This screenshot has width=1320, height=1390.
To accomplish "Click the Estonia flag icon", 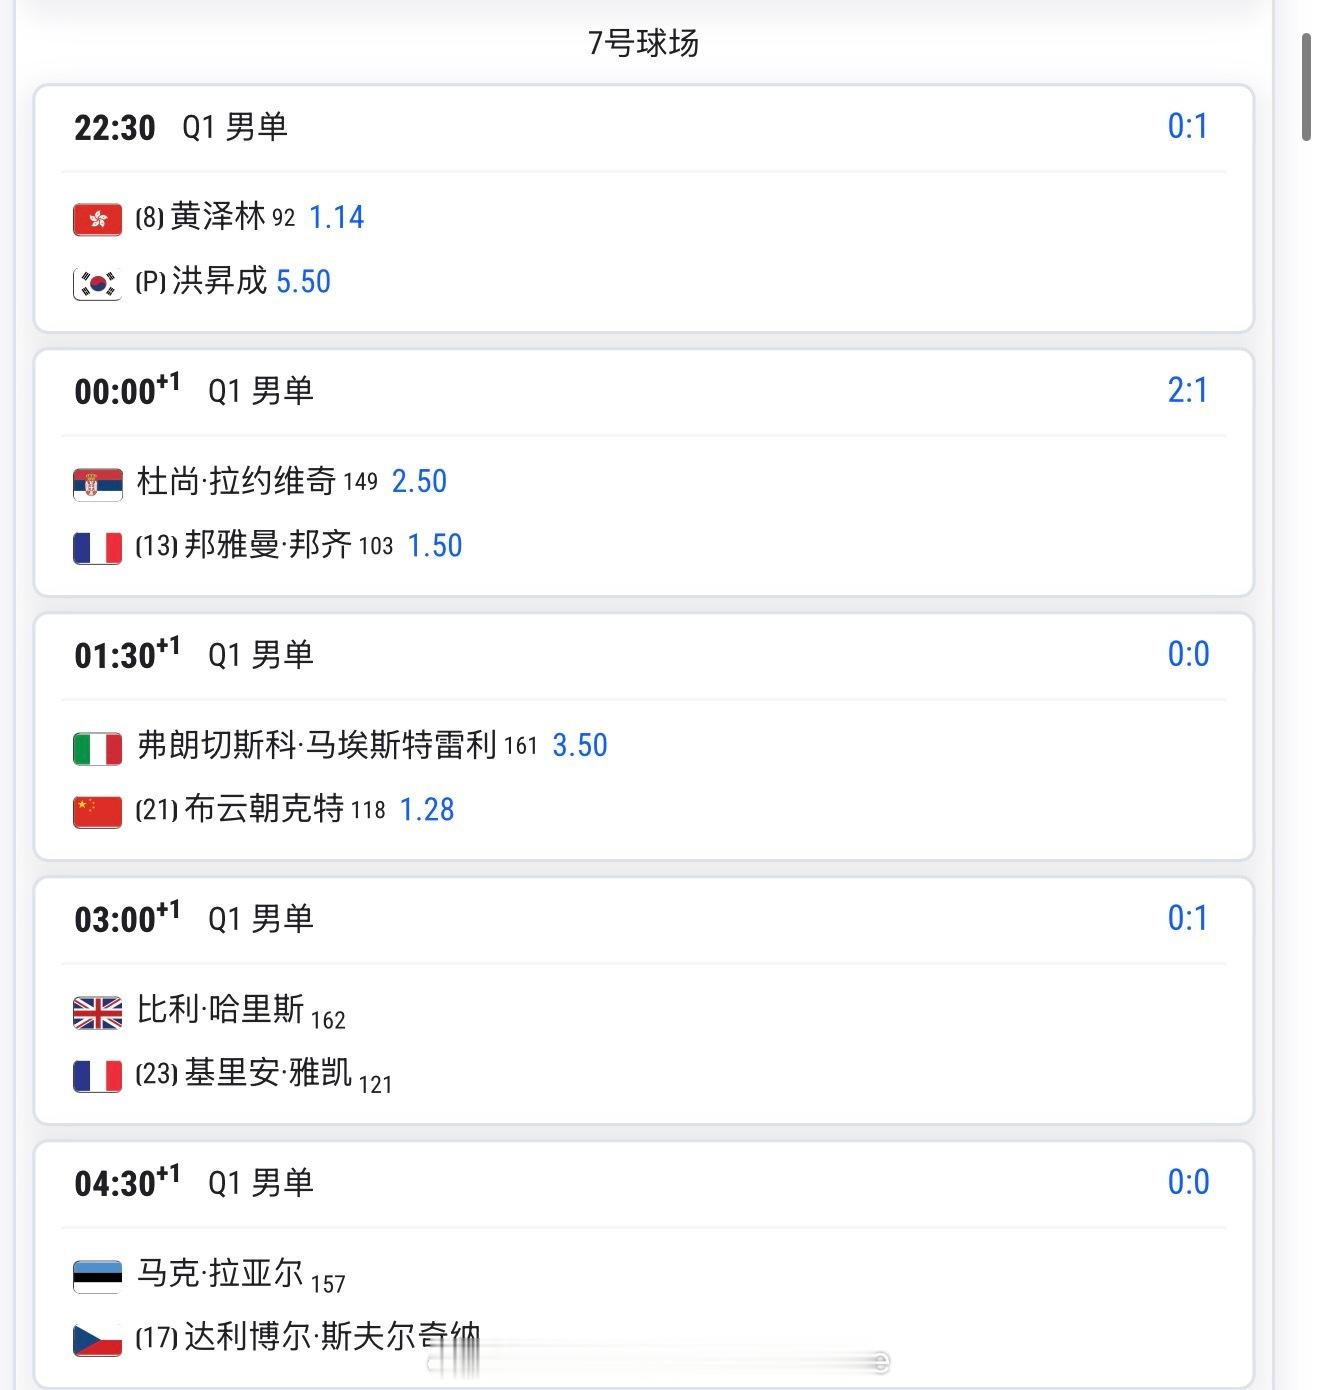I will [x=98, y=1276].
